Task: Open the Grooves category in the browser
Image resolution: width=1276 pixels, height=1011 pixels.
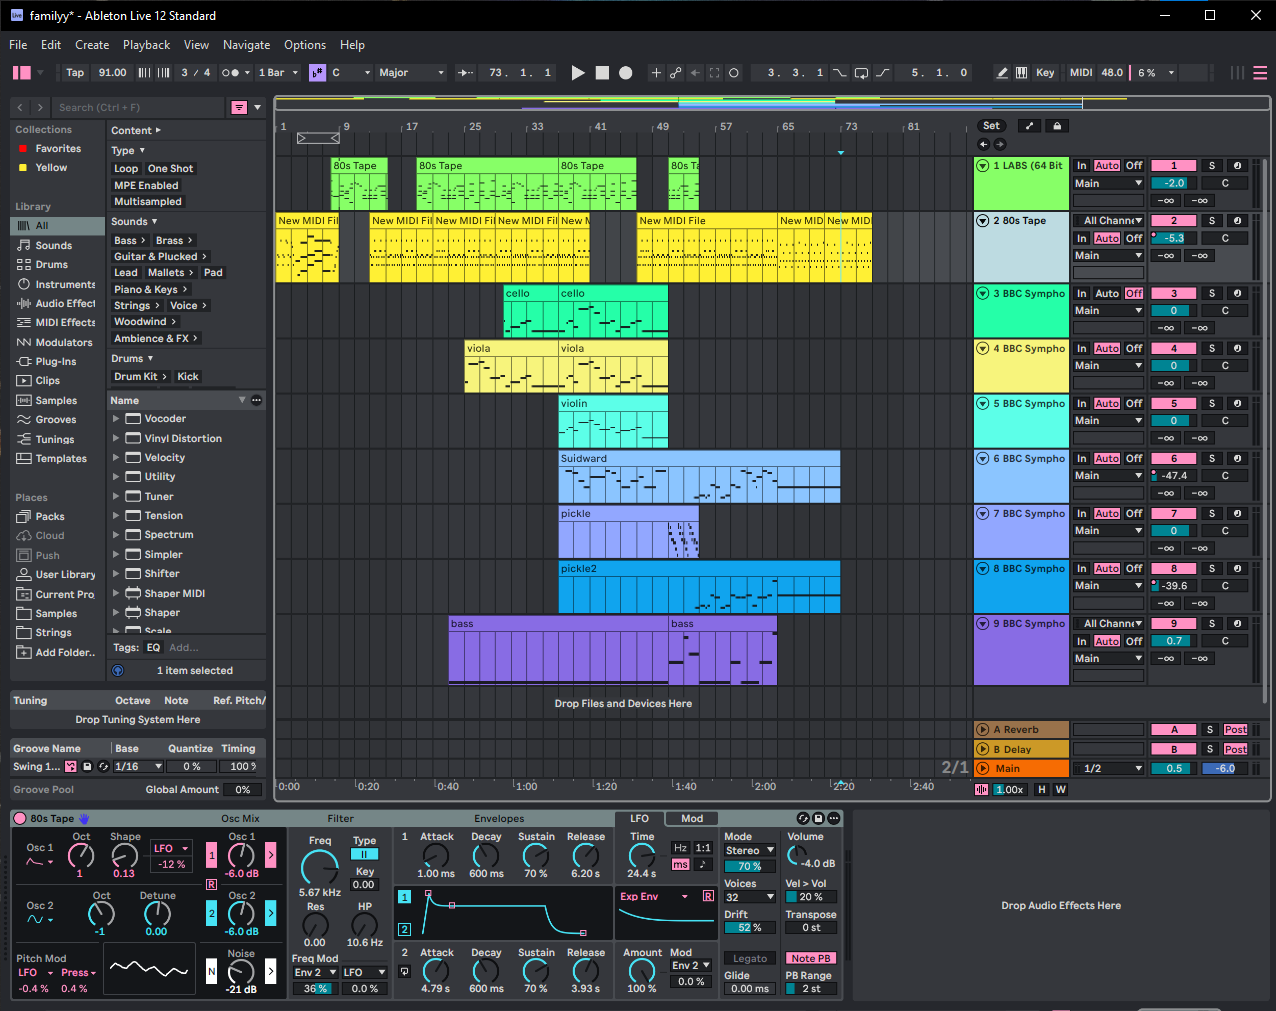Action: (56, 419)
